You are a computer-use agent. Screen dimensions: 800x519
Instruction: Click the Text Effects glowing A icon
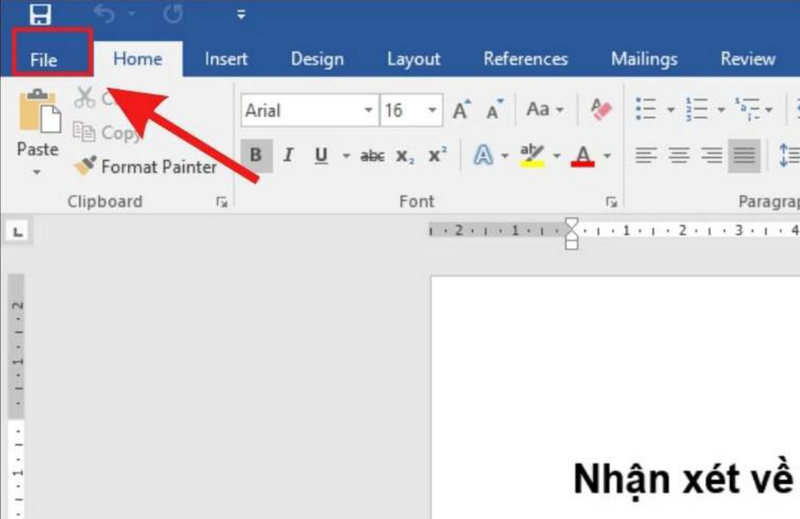483,155
